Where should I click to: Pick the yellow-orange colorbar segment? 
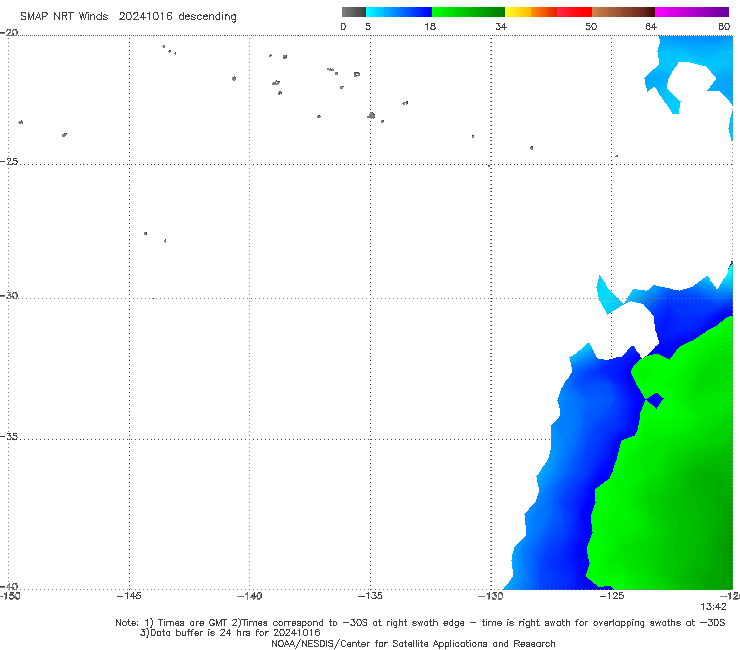tap(530, 12)
